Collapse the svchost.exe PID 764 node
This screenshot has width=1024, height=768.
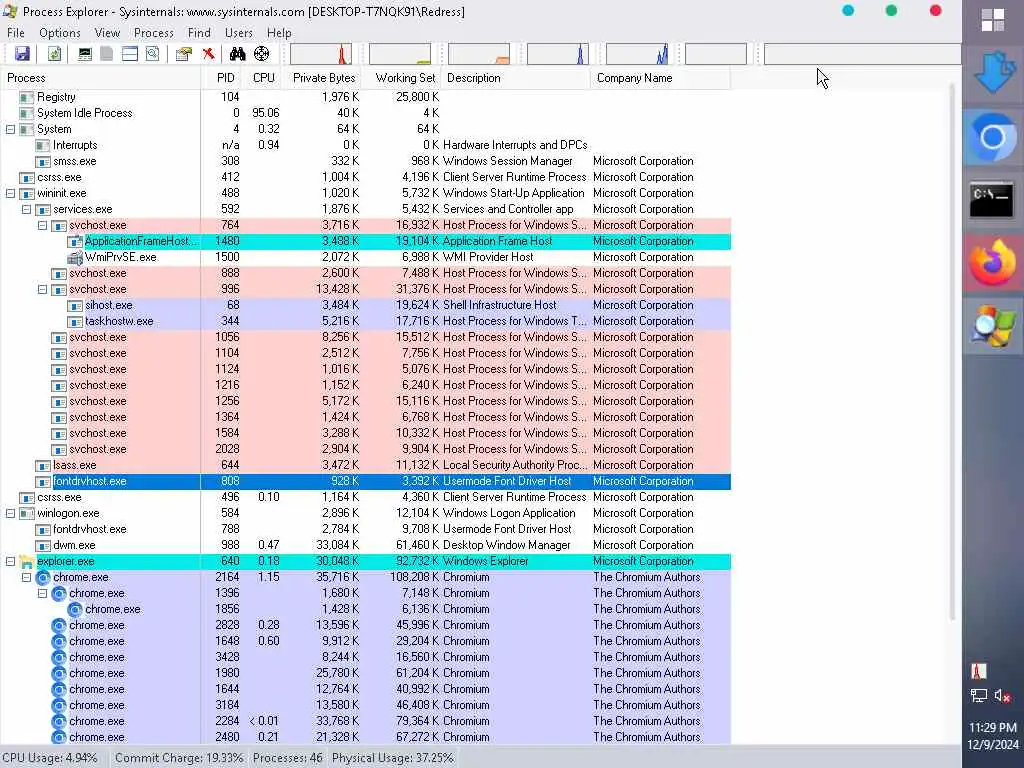click(42, 225)
